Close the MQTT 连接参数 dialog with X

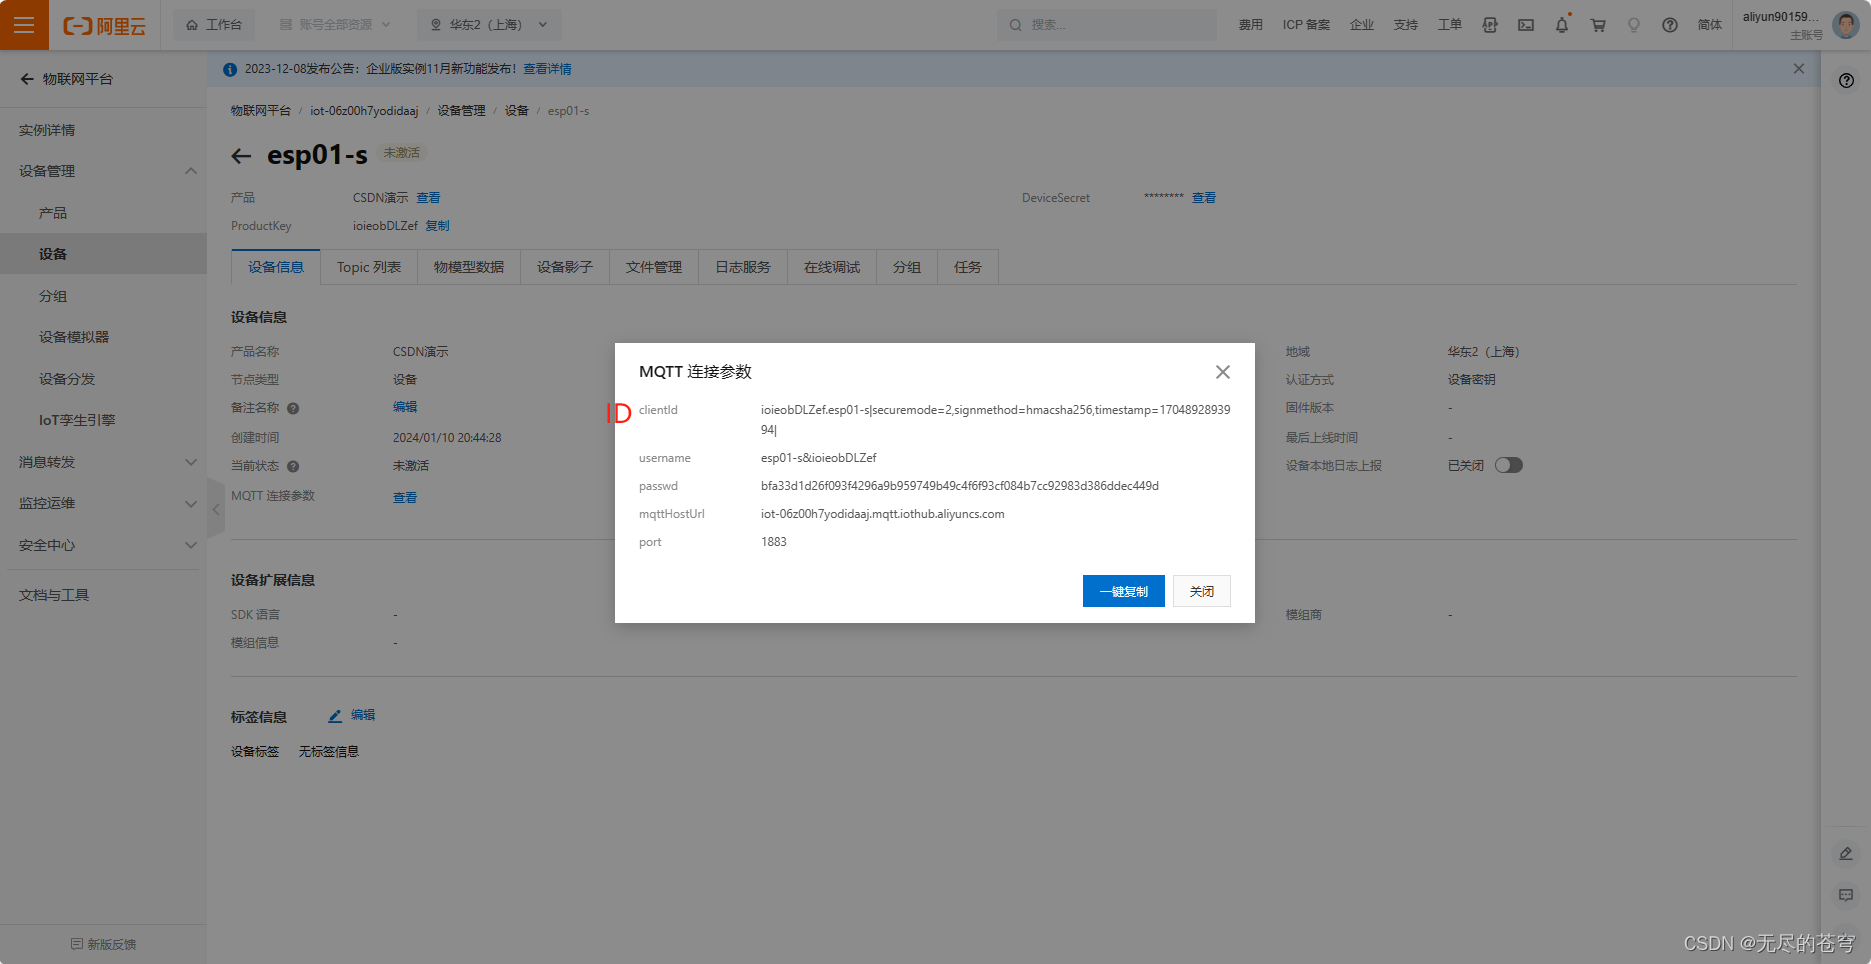(x=1223, y=372)
